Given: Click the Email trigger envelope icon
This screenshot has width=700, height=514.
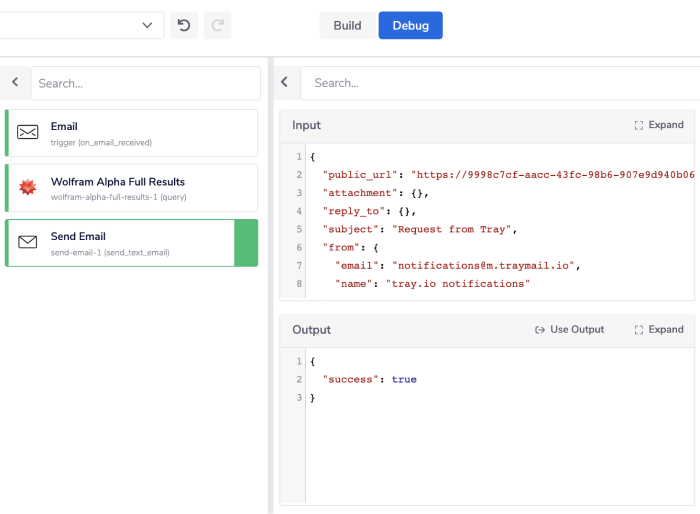Looking at the screenshot, I should [28, 132].
